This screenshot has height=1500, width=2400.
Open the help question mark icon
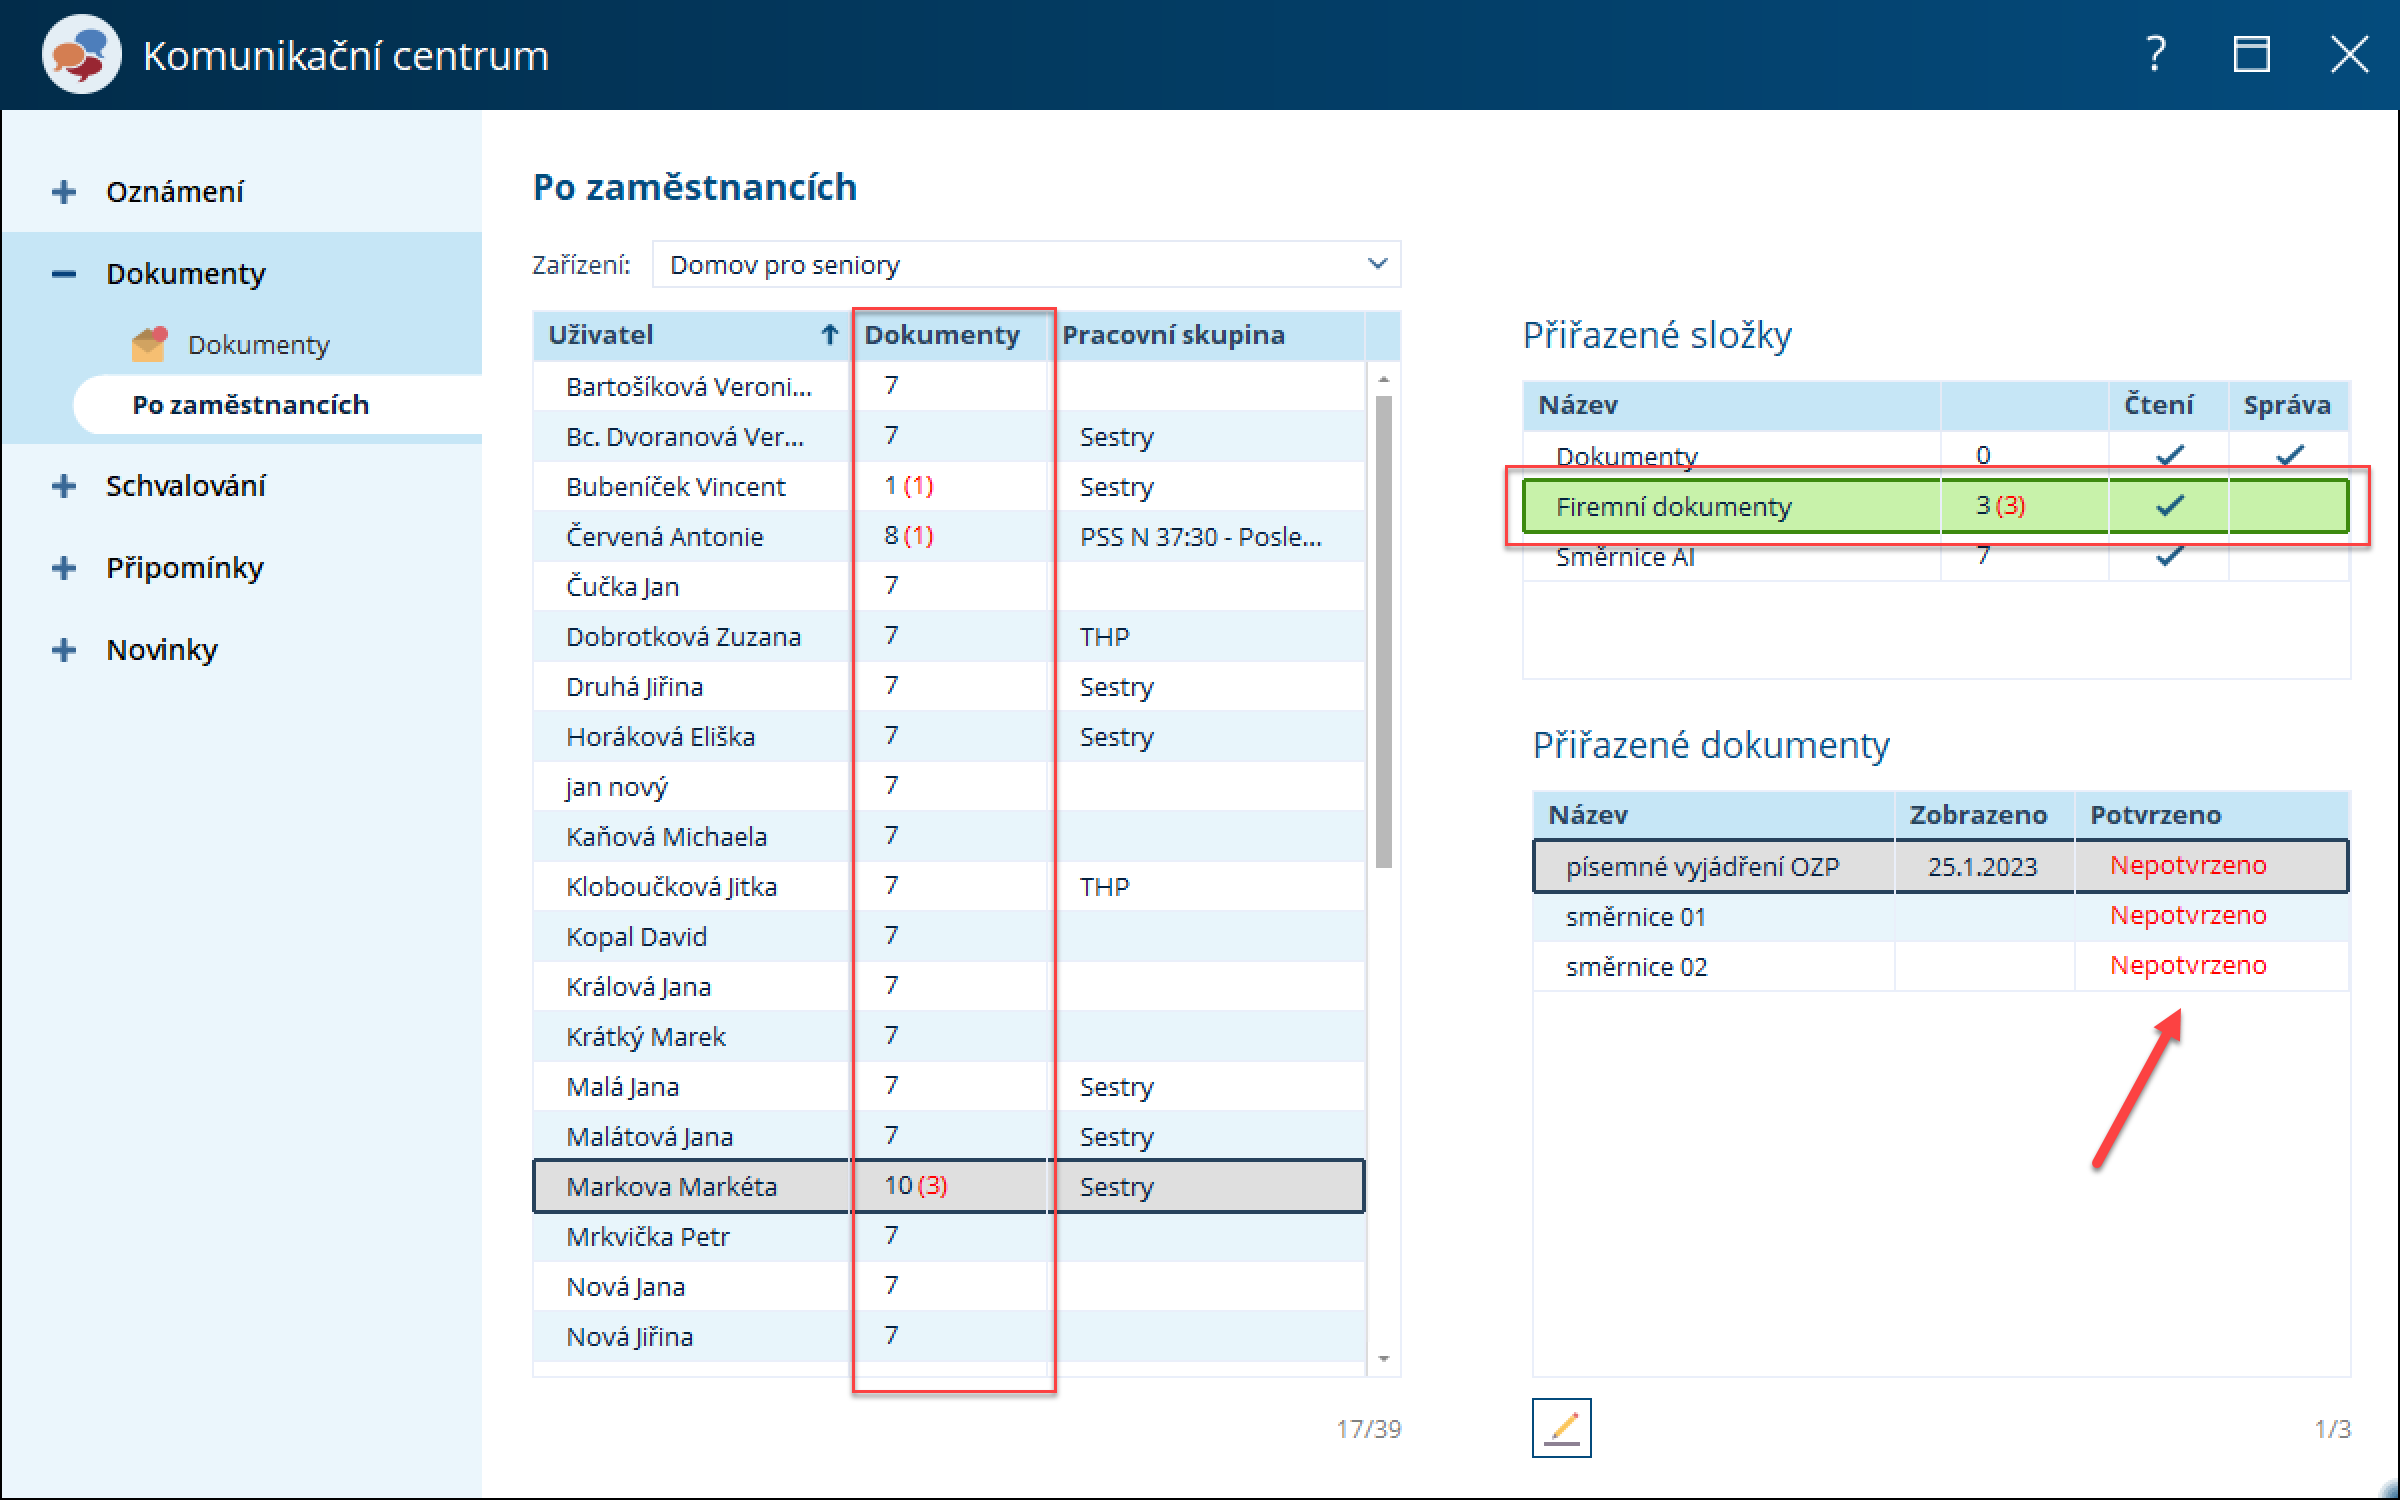click(x=2156, y=54)
